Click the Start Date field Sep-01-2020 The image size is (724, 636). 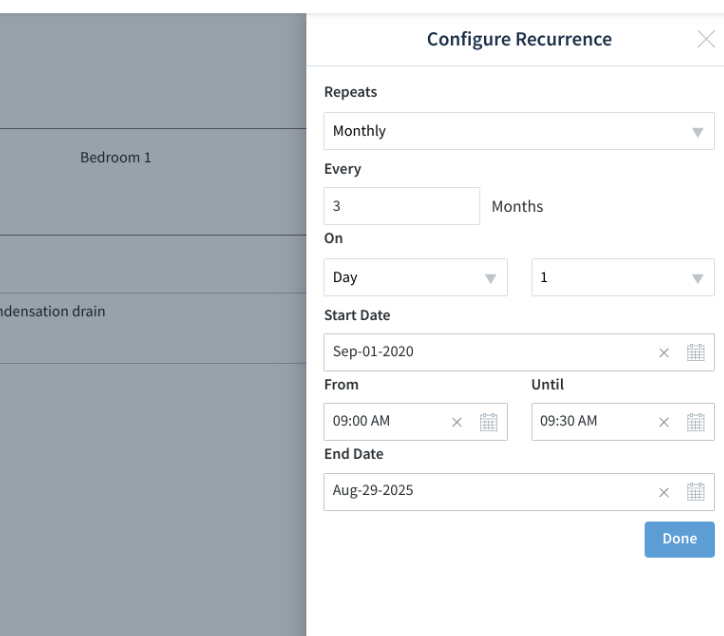519,352
